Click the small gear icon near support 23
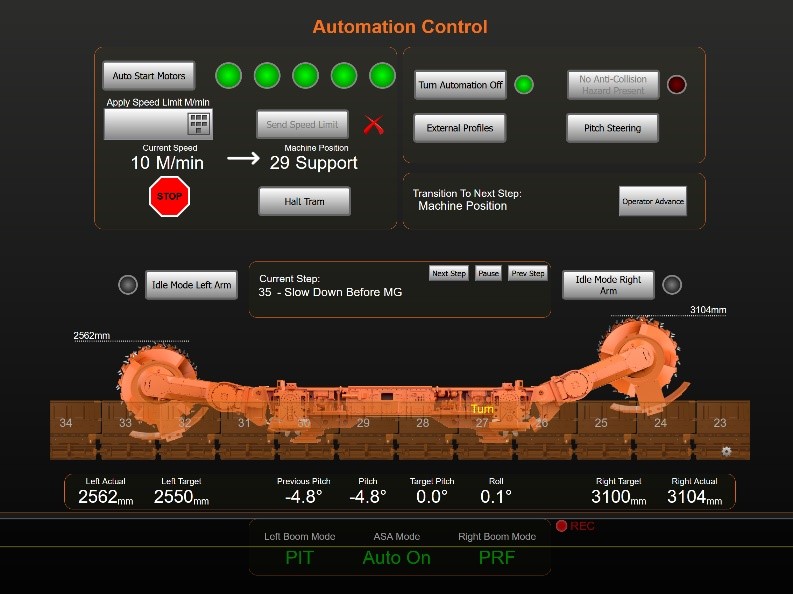 point(726,451)
